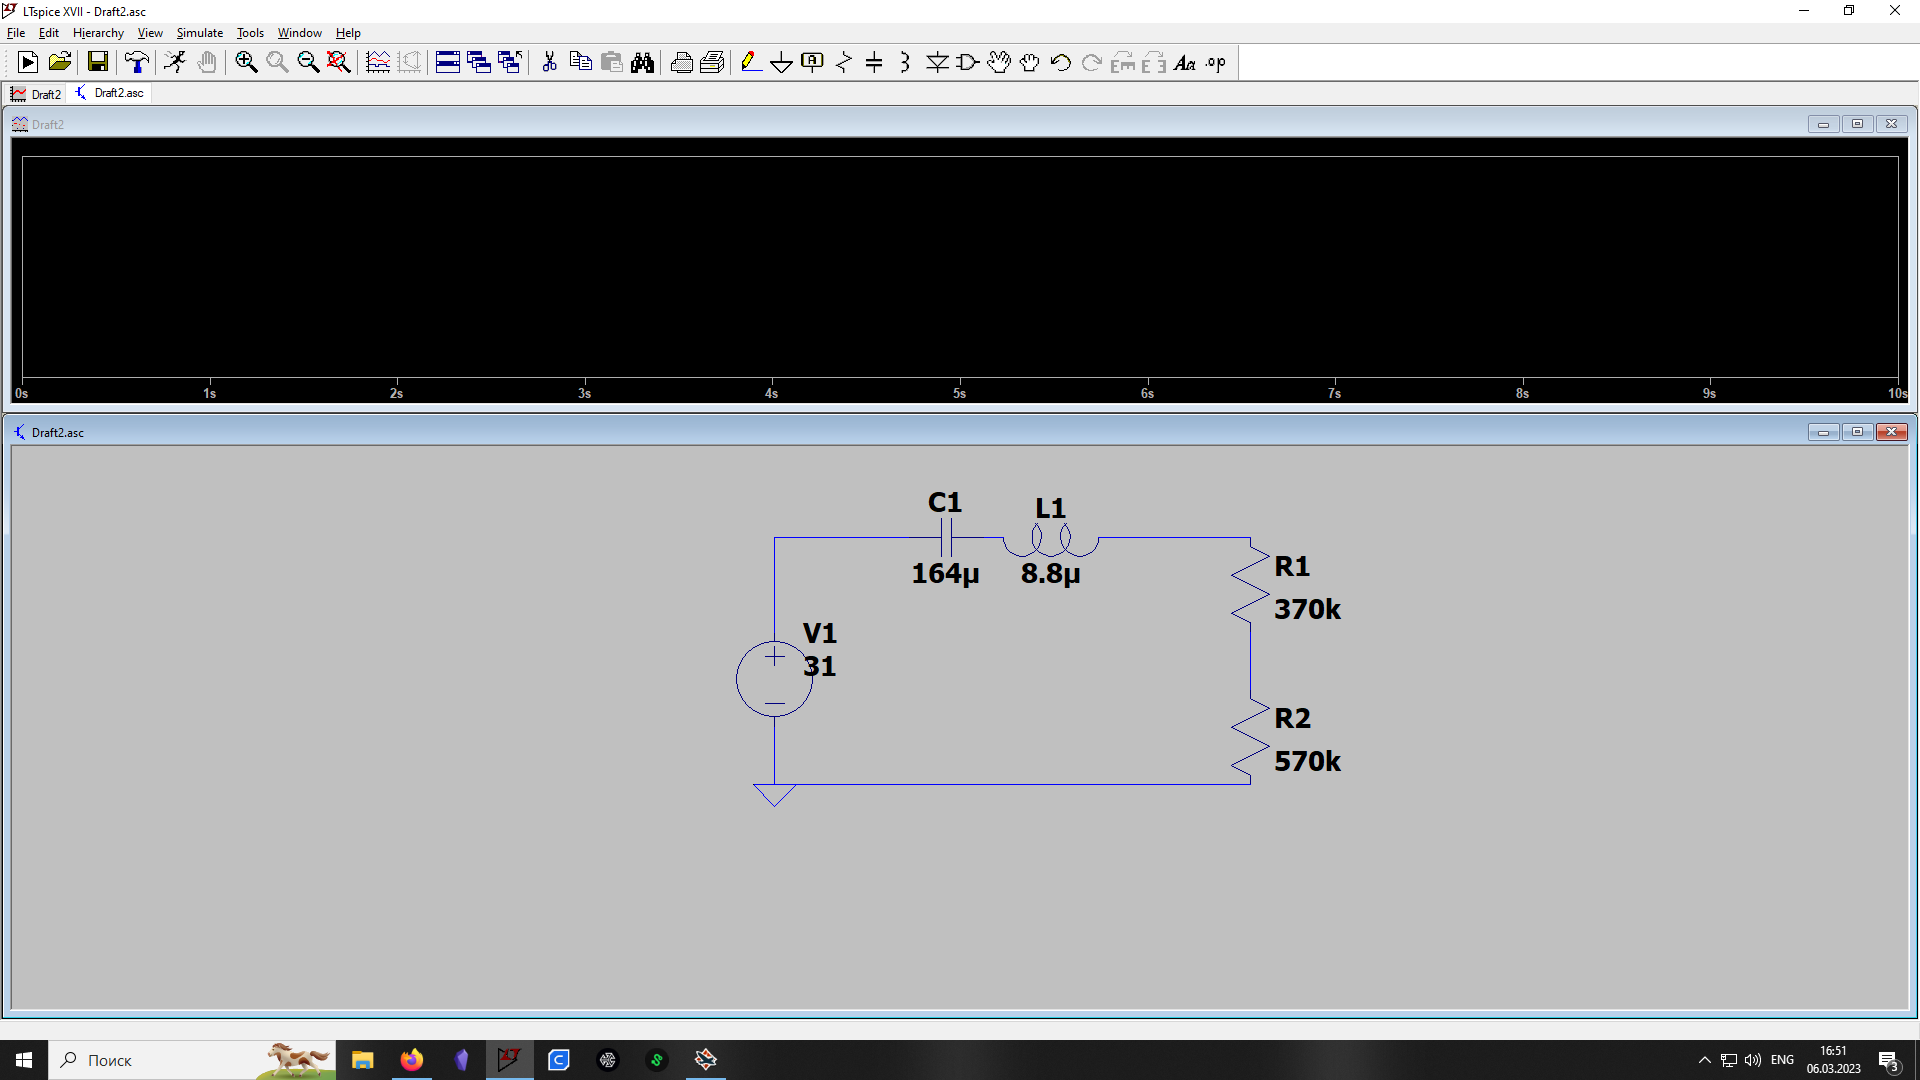
Task: Switch to the Draft2 waveform tab
Action: 37,94
